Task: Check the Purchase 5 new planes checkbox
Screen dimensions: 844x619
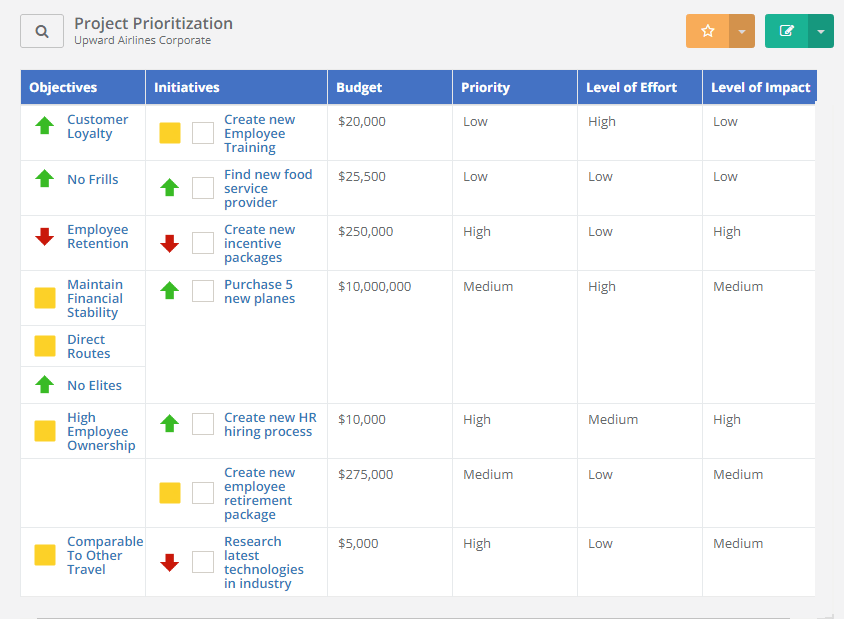Action: pos(203,290)
